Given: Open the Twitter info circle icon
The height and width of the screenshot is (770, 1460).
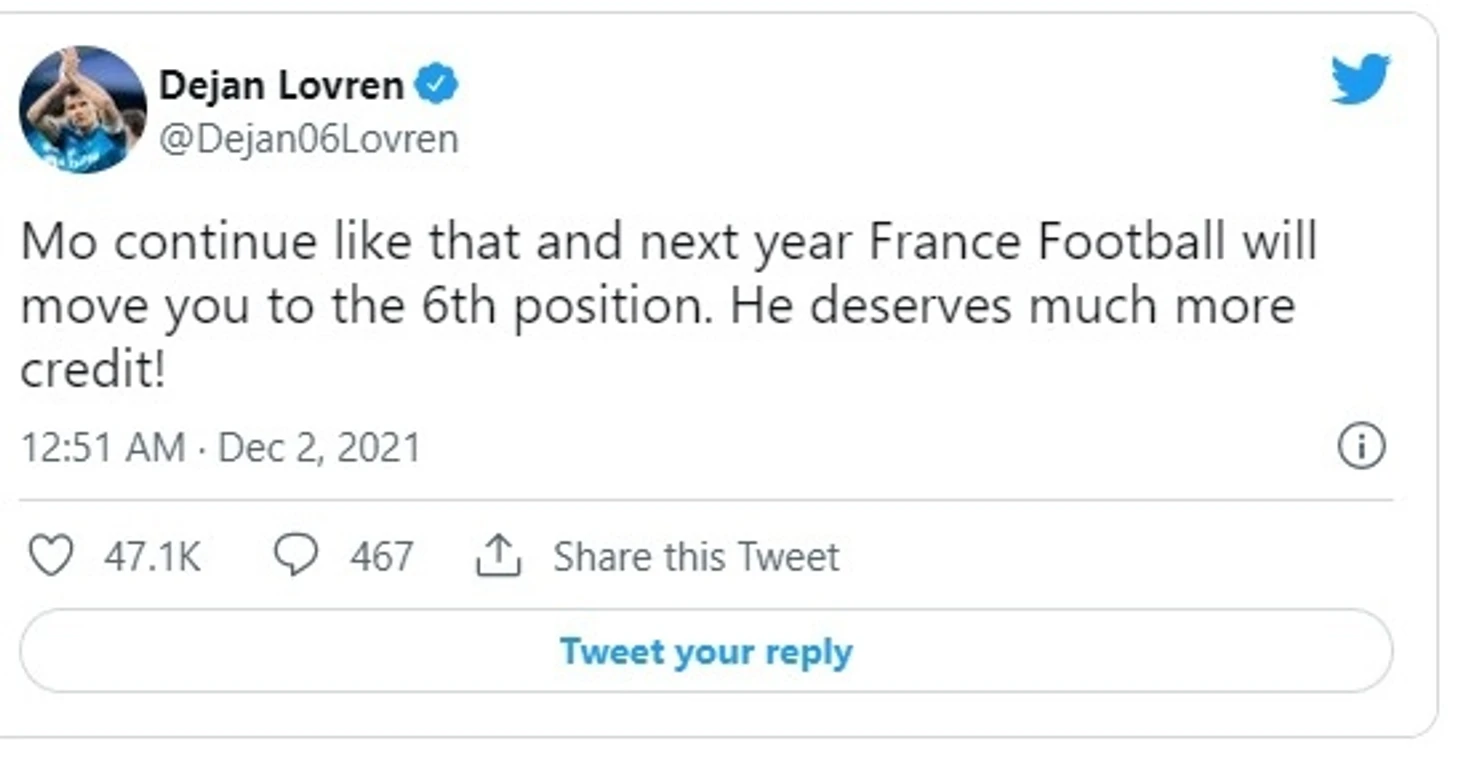Looking at the screenshot, I should pos(1361,446).
